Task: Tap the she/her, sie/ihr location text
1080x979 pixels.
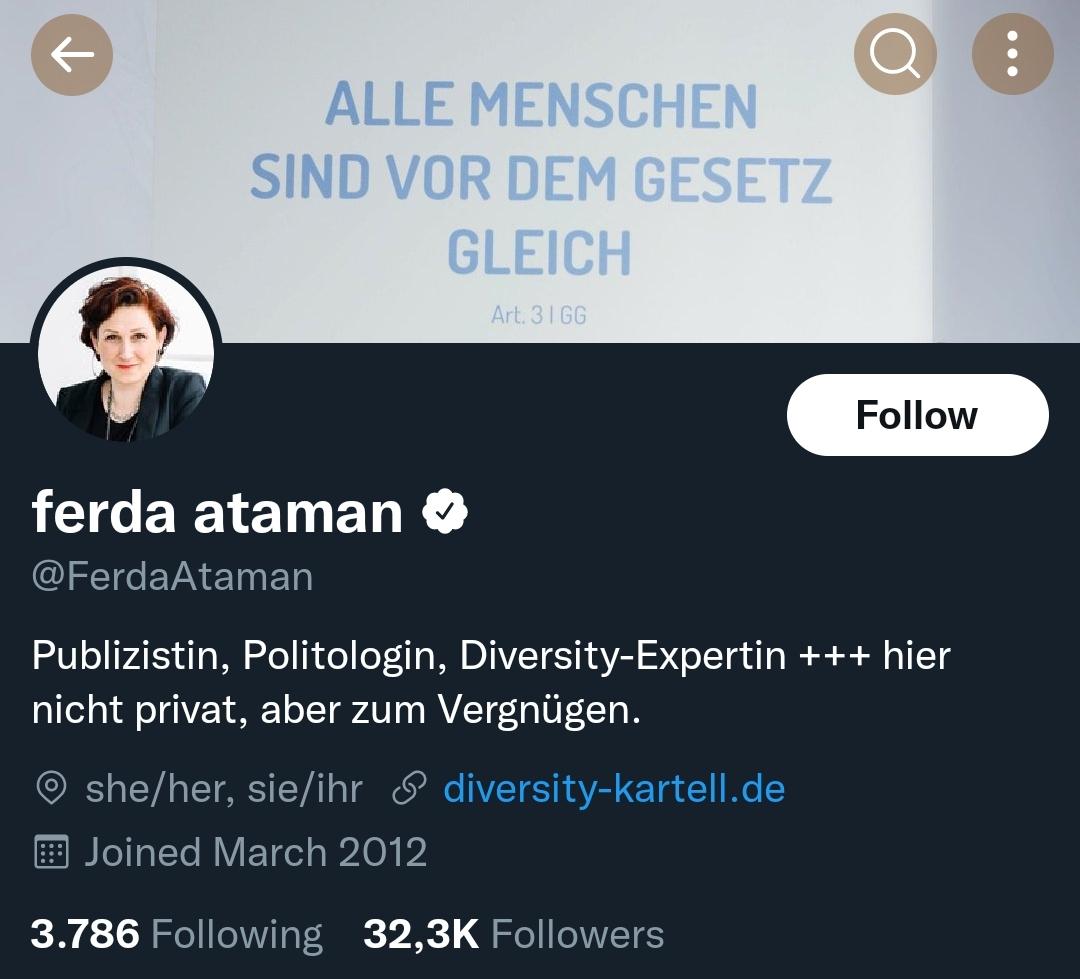Action: pos(224,788)
